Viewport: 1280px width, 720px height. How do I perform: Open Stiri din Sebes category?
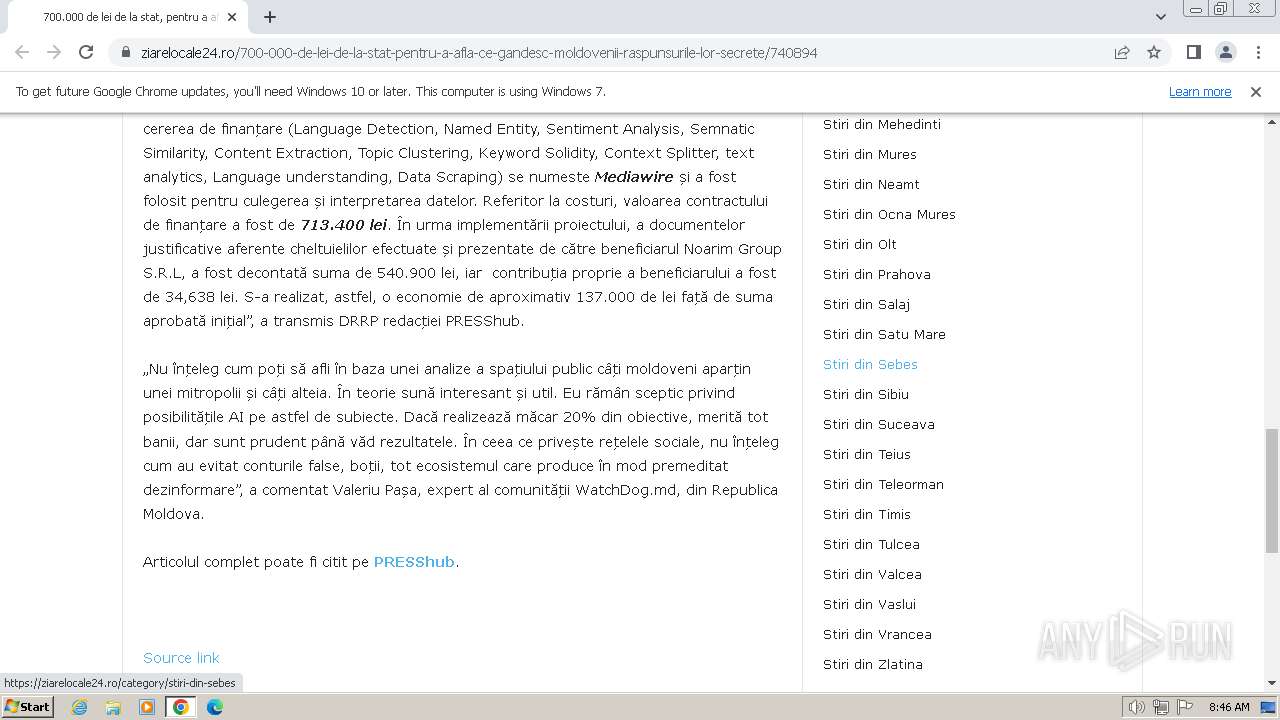tap(870, 364)
